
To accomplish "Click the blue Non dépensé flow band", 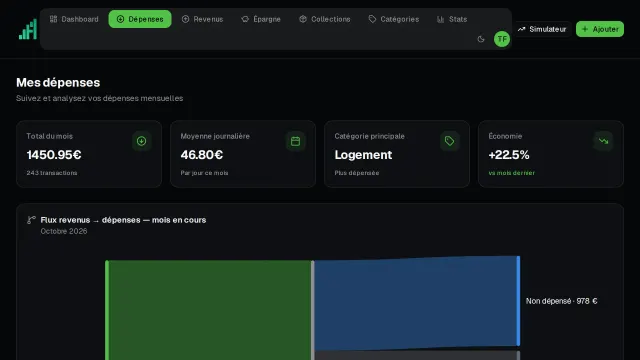I will click(416, 303).
